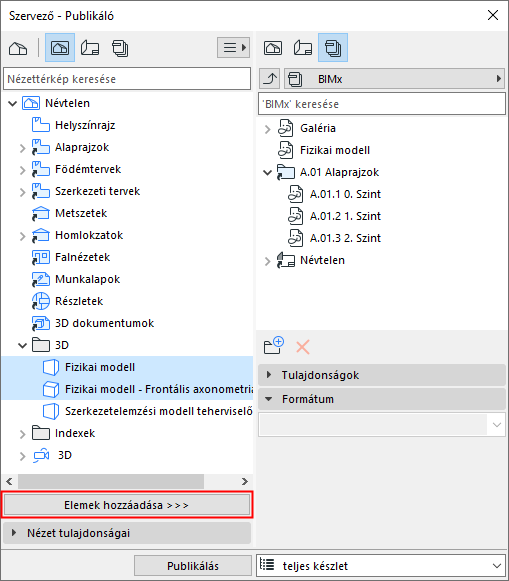Click the 3D camera icon at tree bottom
The width and height of the screenshot is (509, 581).
coord(41,455)
